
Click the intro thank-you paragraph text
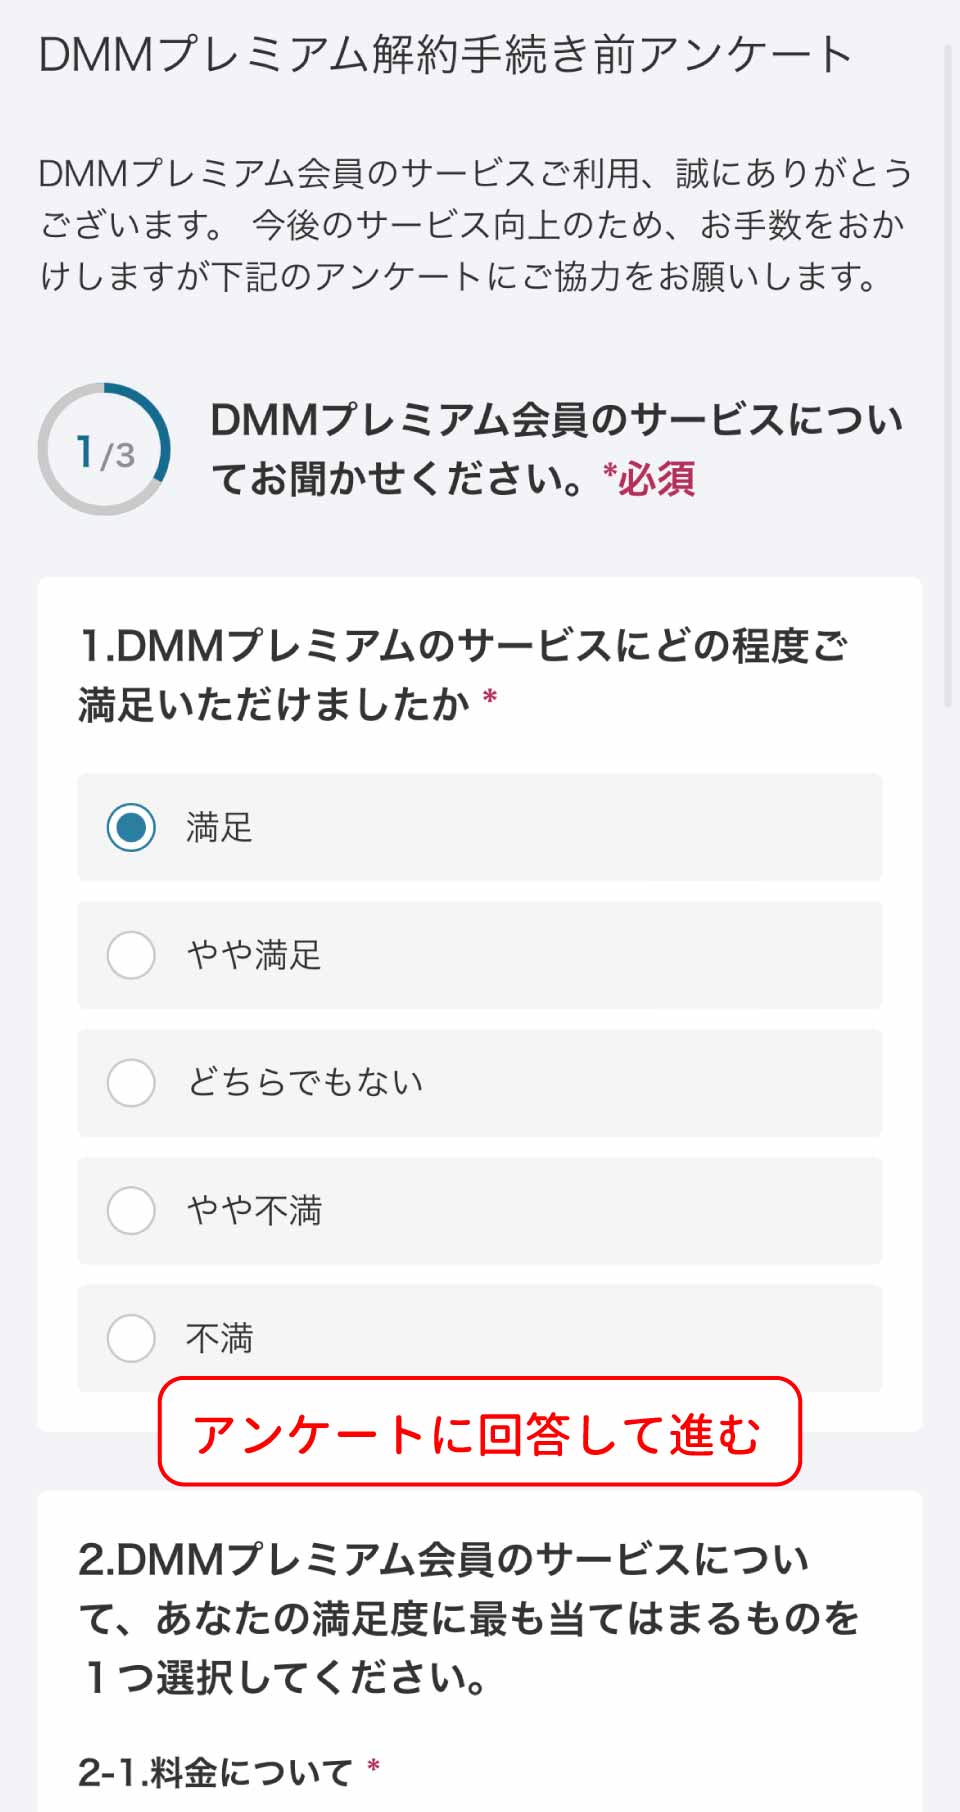coord(475,224)
